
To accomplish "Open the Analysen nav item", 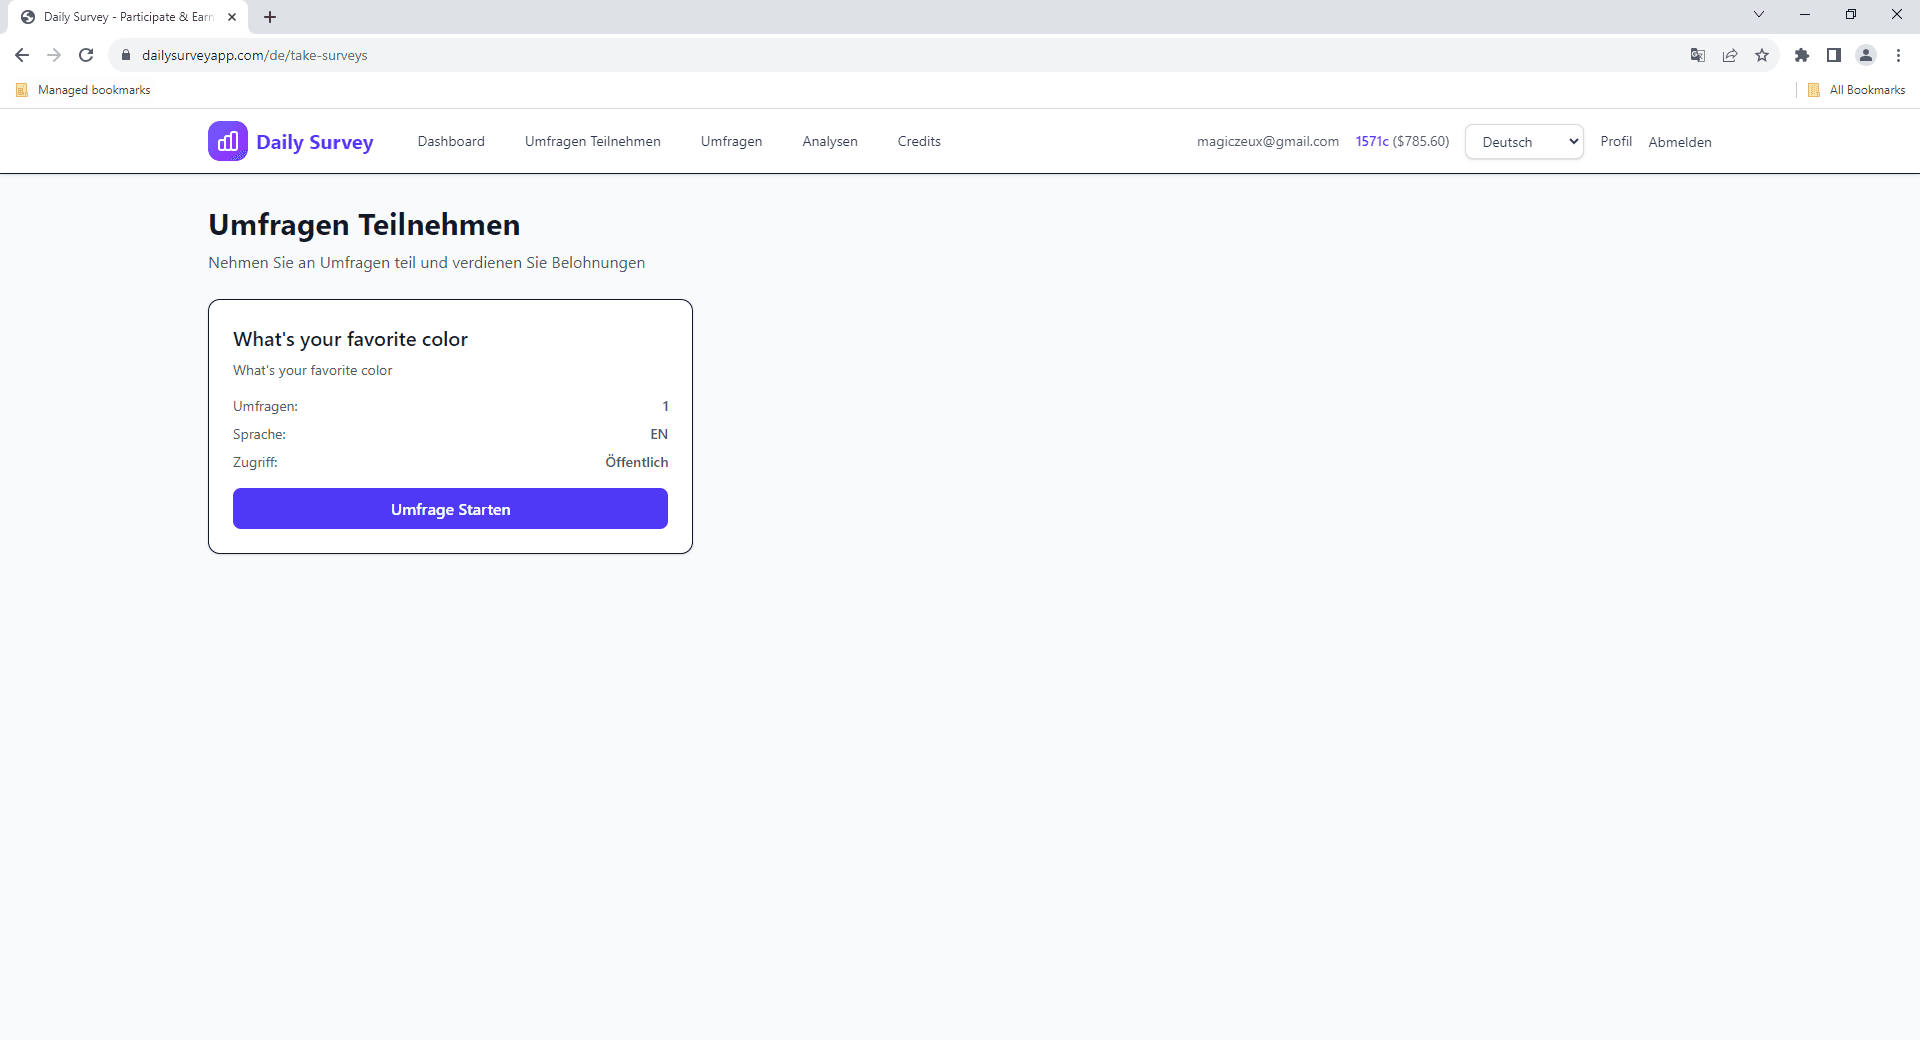I will 830,141.
